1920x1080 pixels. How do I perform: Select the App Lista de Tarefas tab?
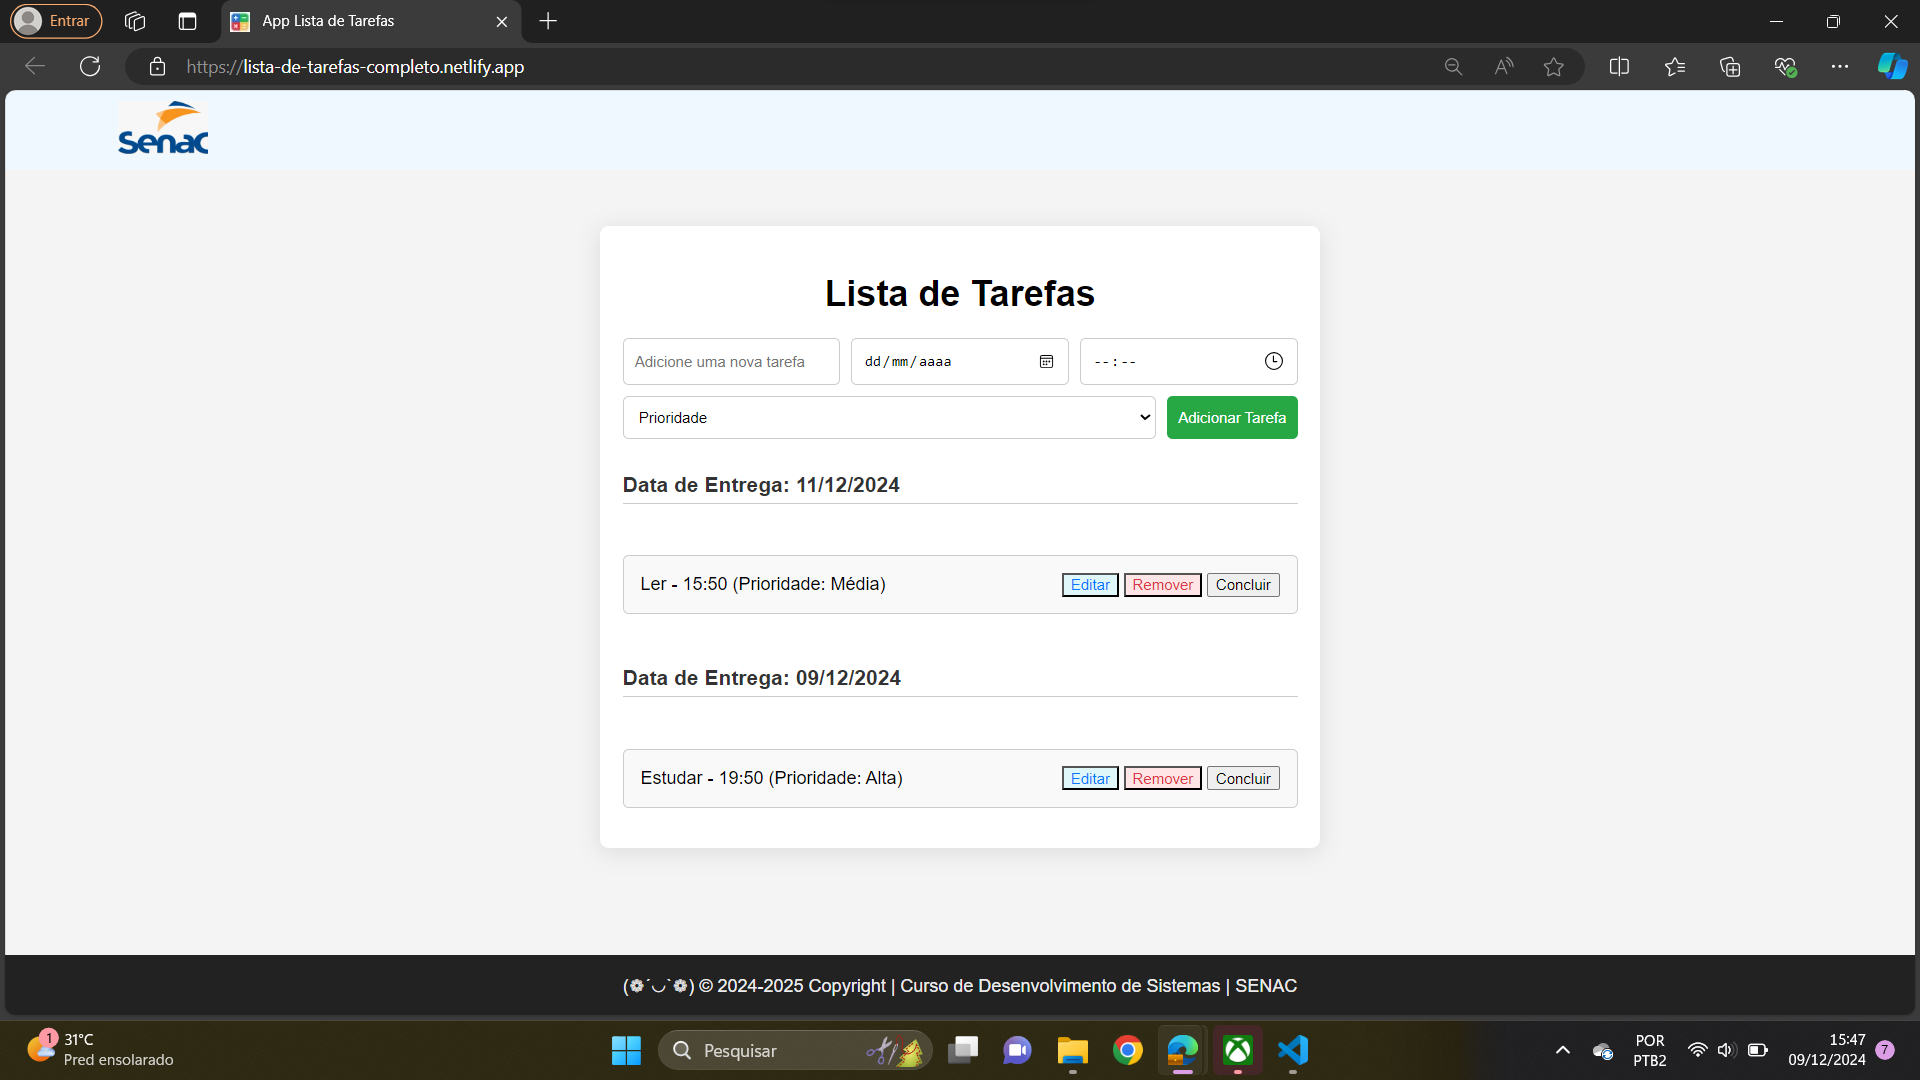[370, 21]
